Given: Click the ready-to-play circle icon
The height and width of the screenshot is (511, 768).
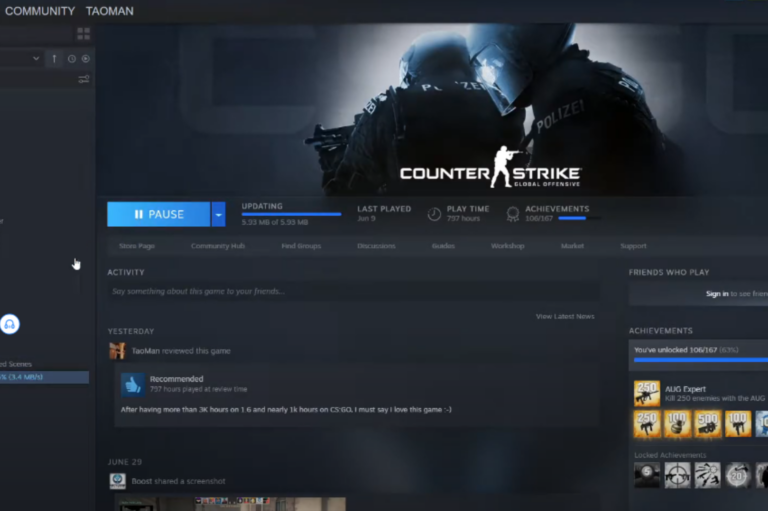Looking at the screenshot, I should tap(86, 59).
